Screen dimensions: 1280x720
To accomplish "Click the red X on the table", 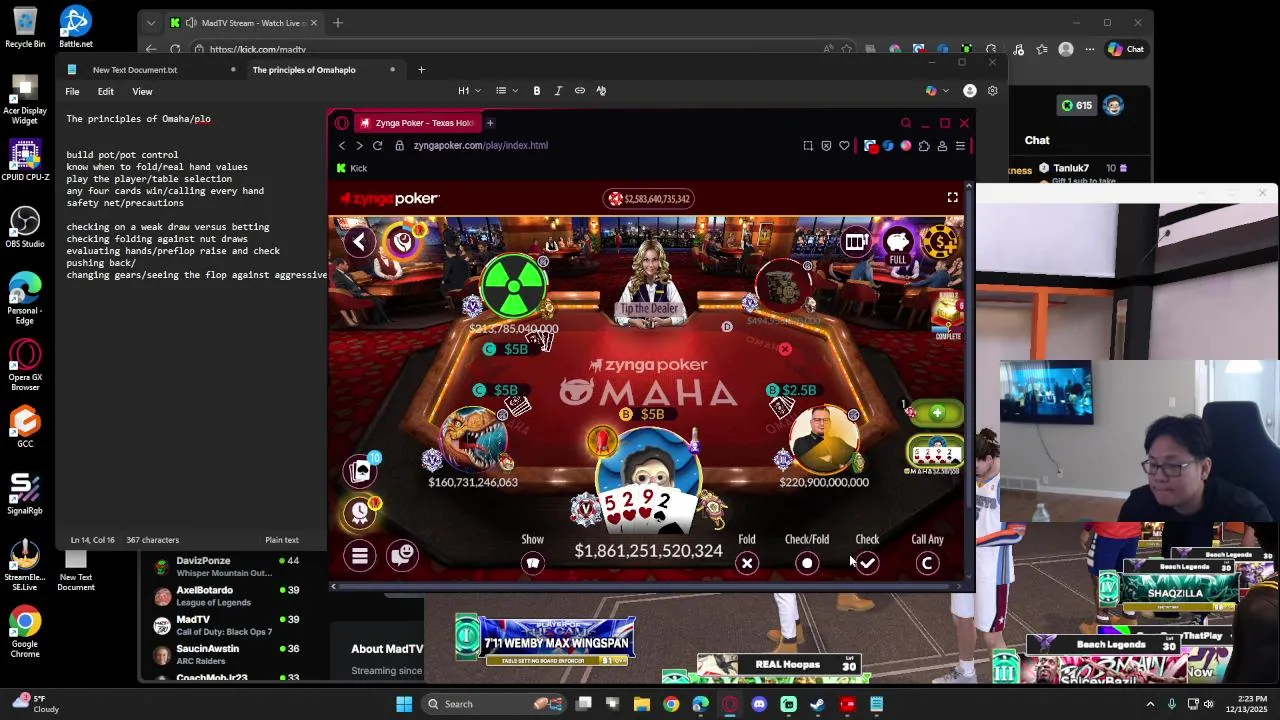I will [785, 349].
